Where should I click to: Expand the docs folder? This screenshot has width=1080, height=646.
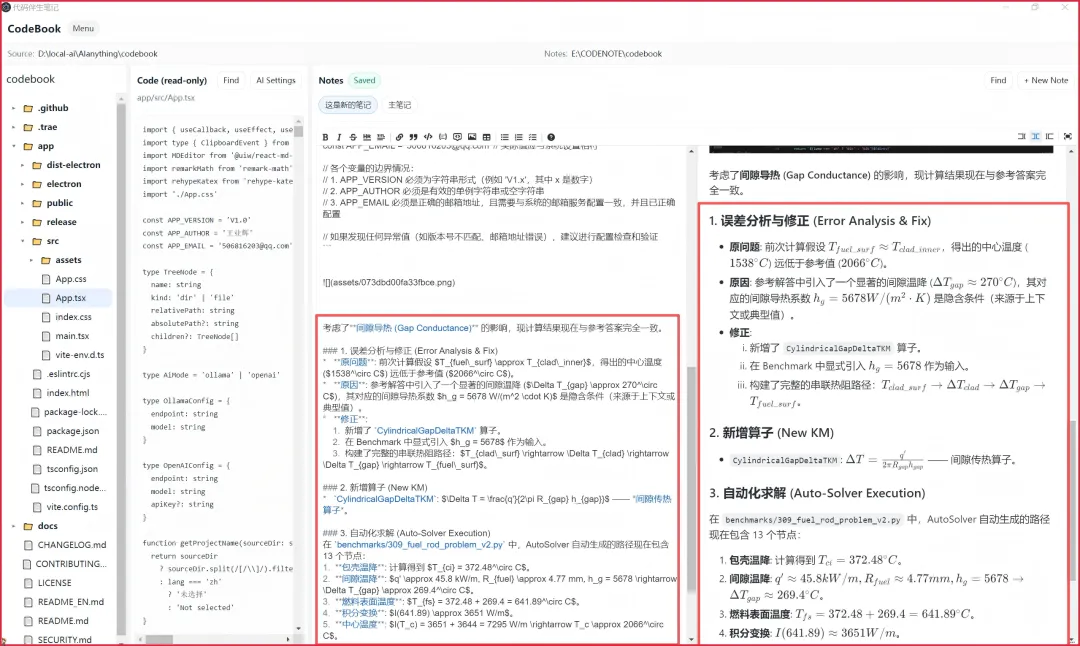click(x=13, y=526)
